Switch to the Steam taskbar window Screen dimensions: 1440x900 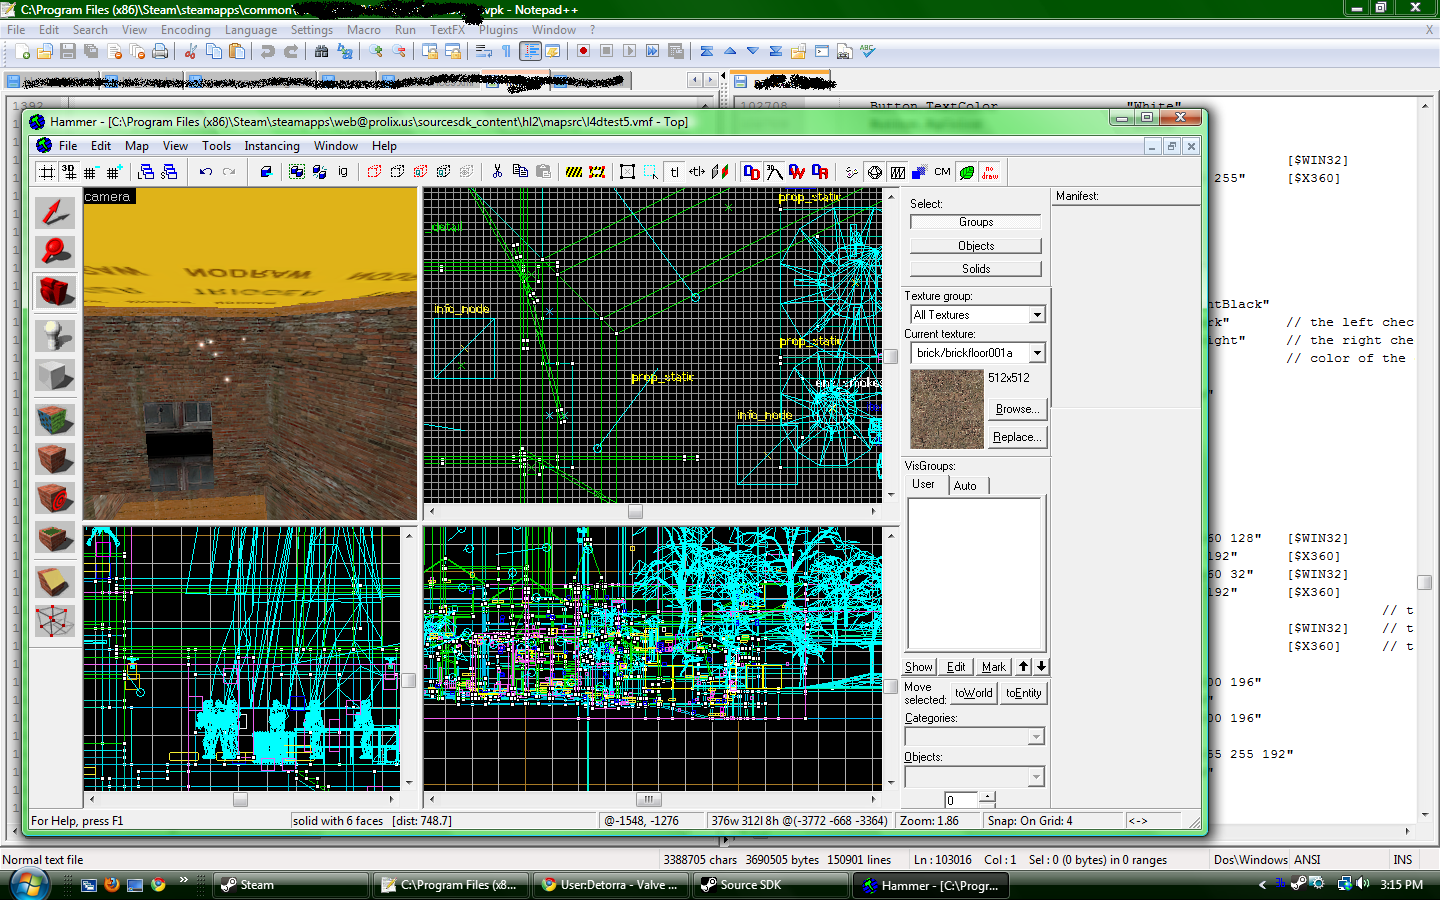(x=291, y=885)
